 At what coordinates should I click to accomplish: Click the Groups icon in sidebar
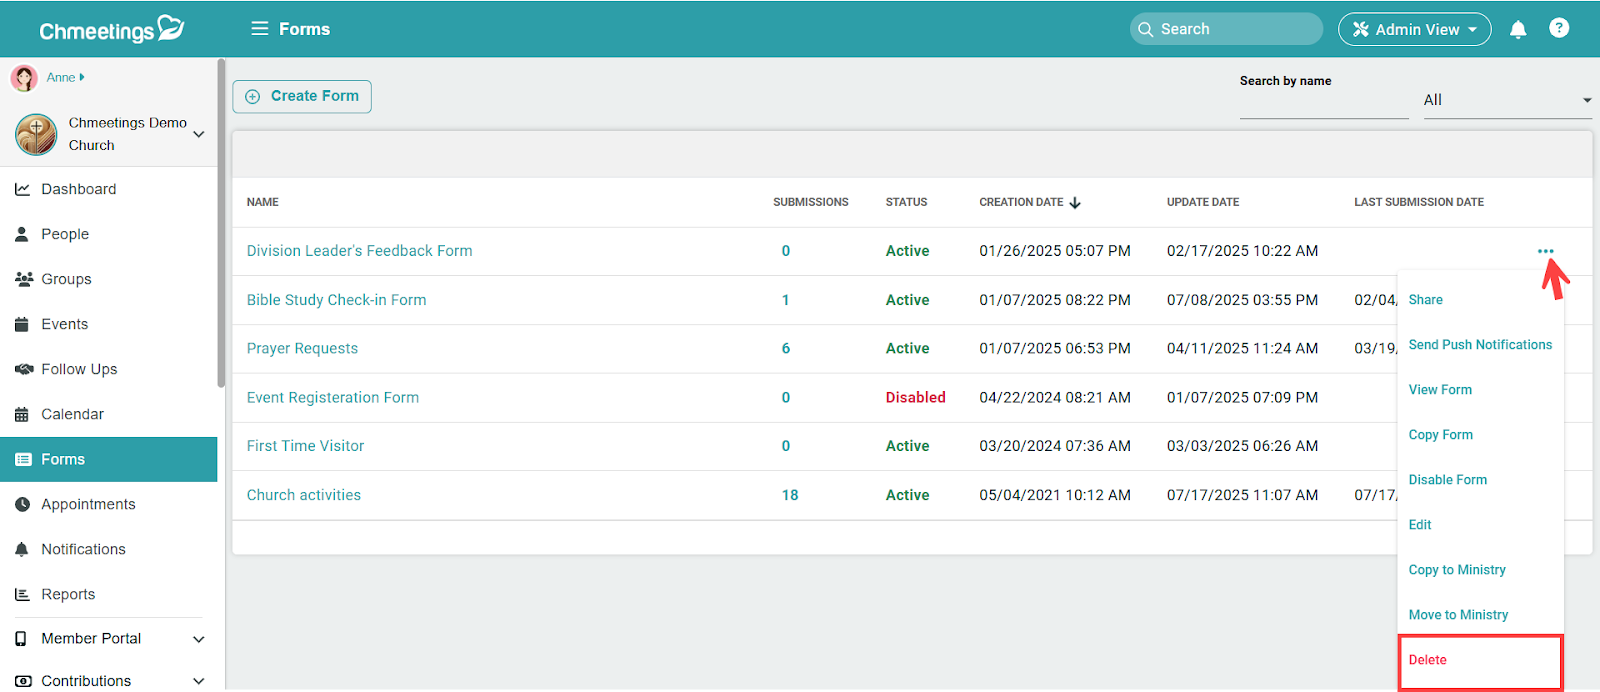tap(24, 279)
